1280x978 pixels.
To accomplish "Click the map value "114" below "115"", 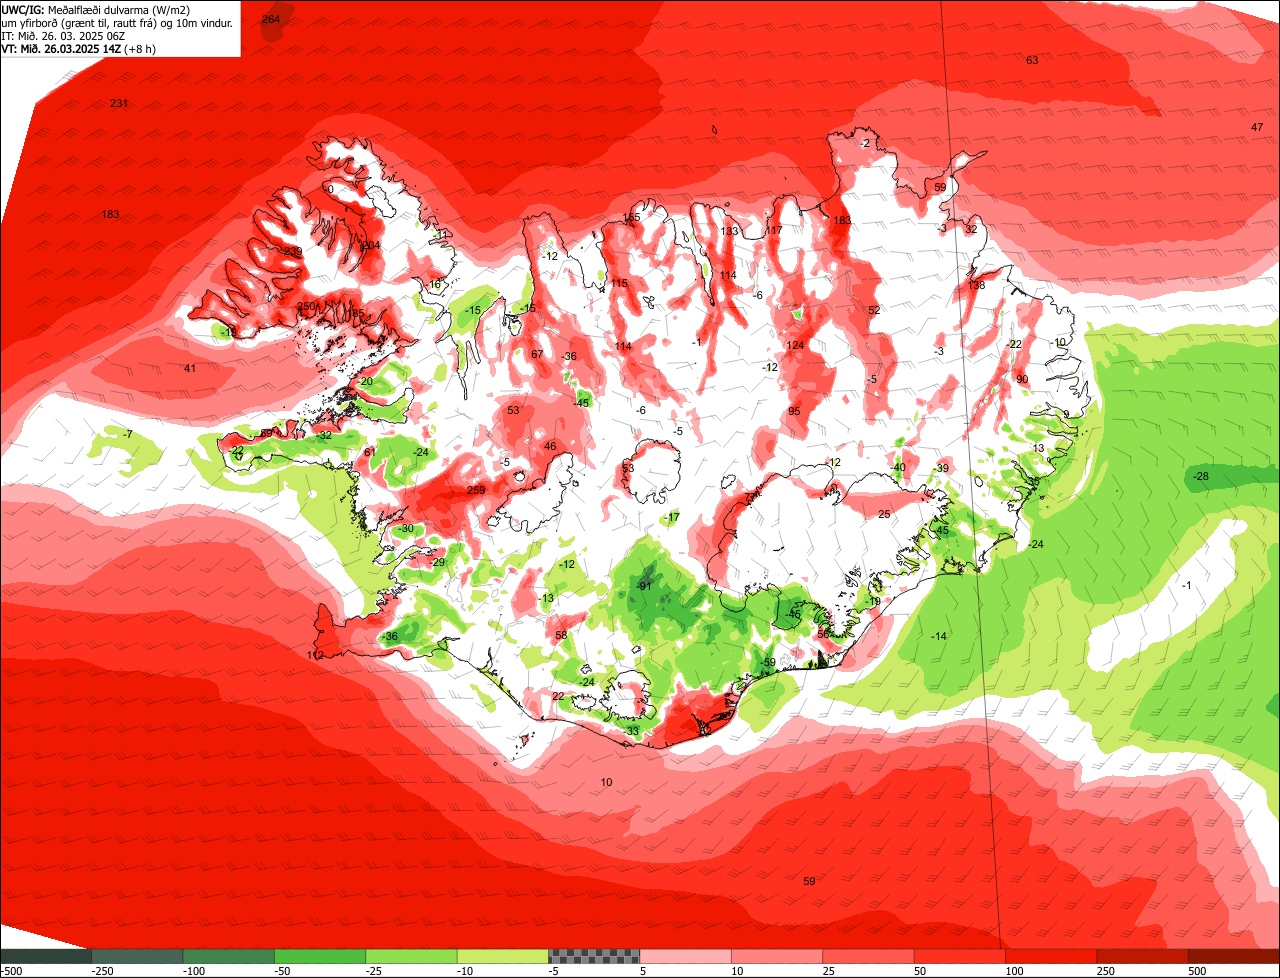I will coord(623,347).
